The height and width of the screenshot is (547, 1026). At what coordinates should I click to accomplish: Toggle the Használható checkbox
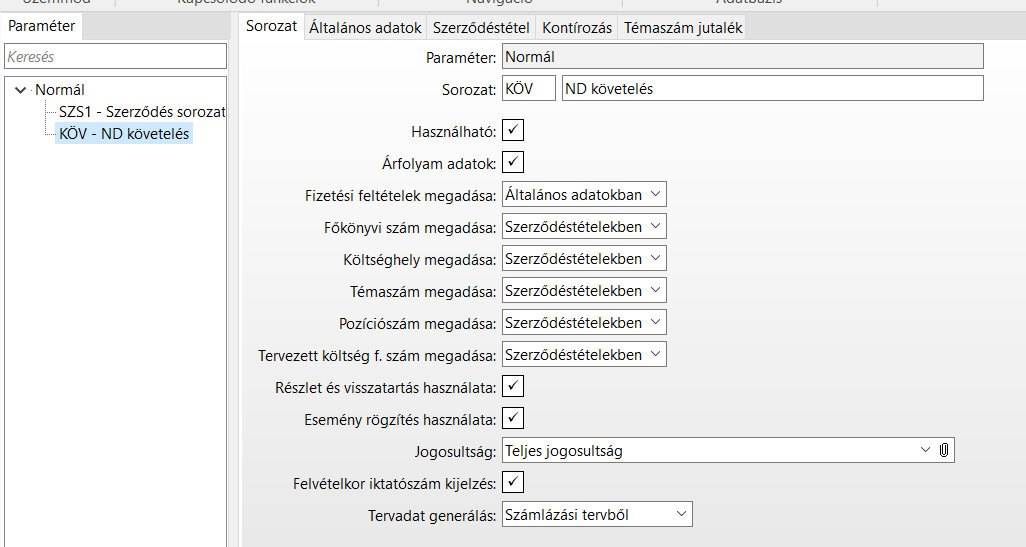coord(513,131)
